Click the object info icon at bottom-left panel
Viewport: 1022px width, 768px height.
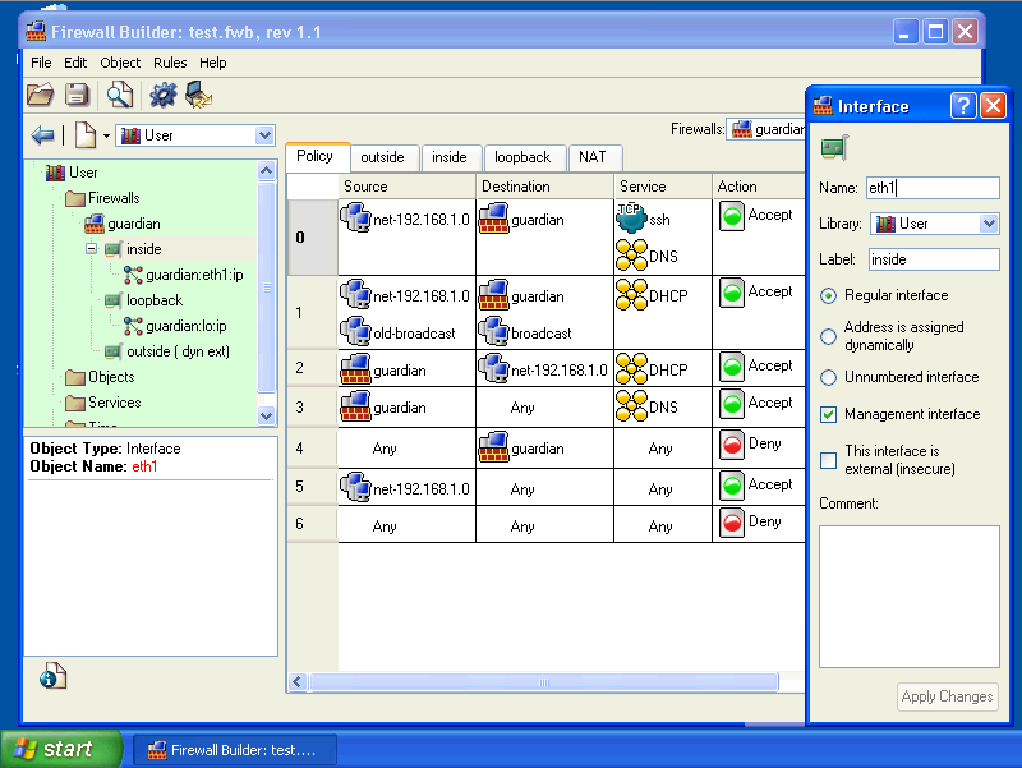(x=53, y=676)
